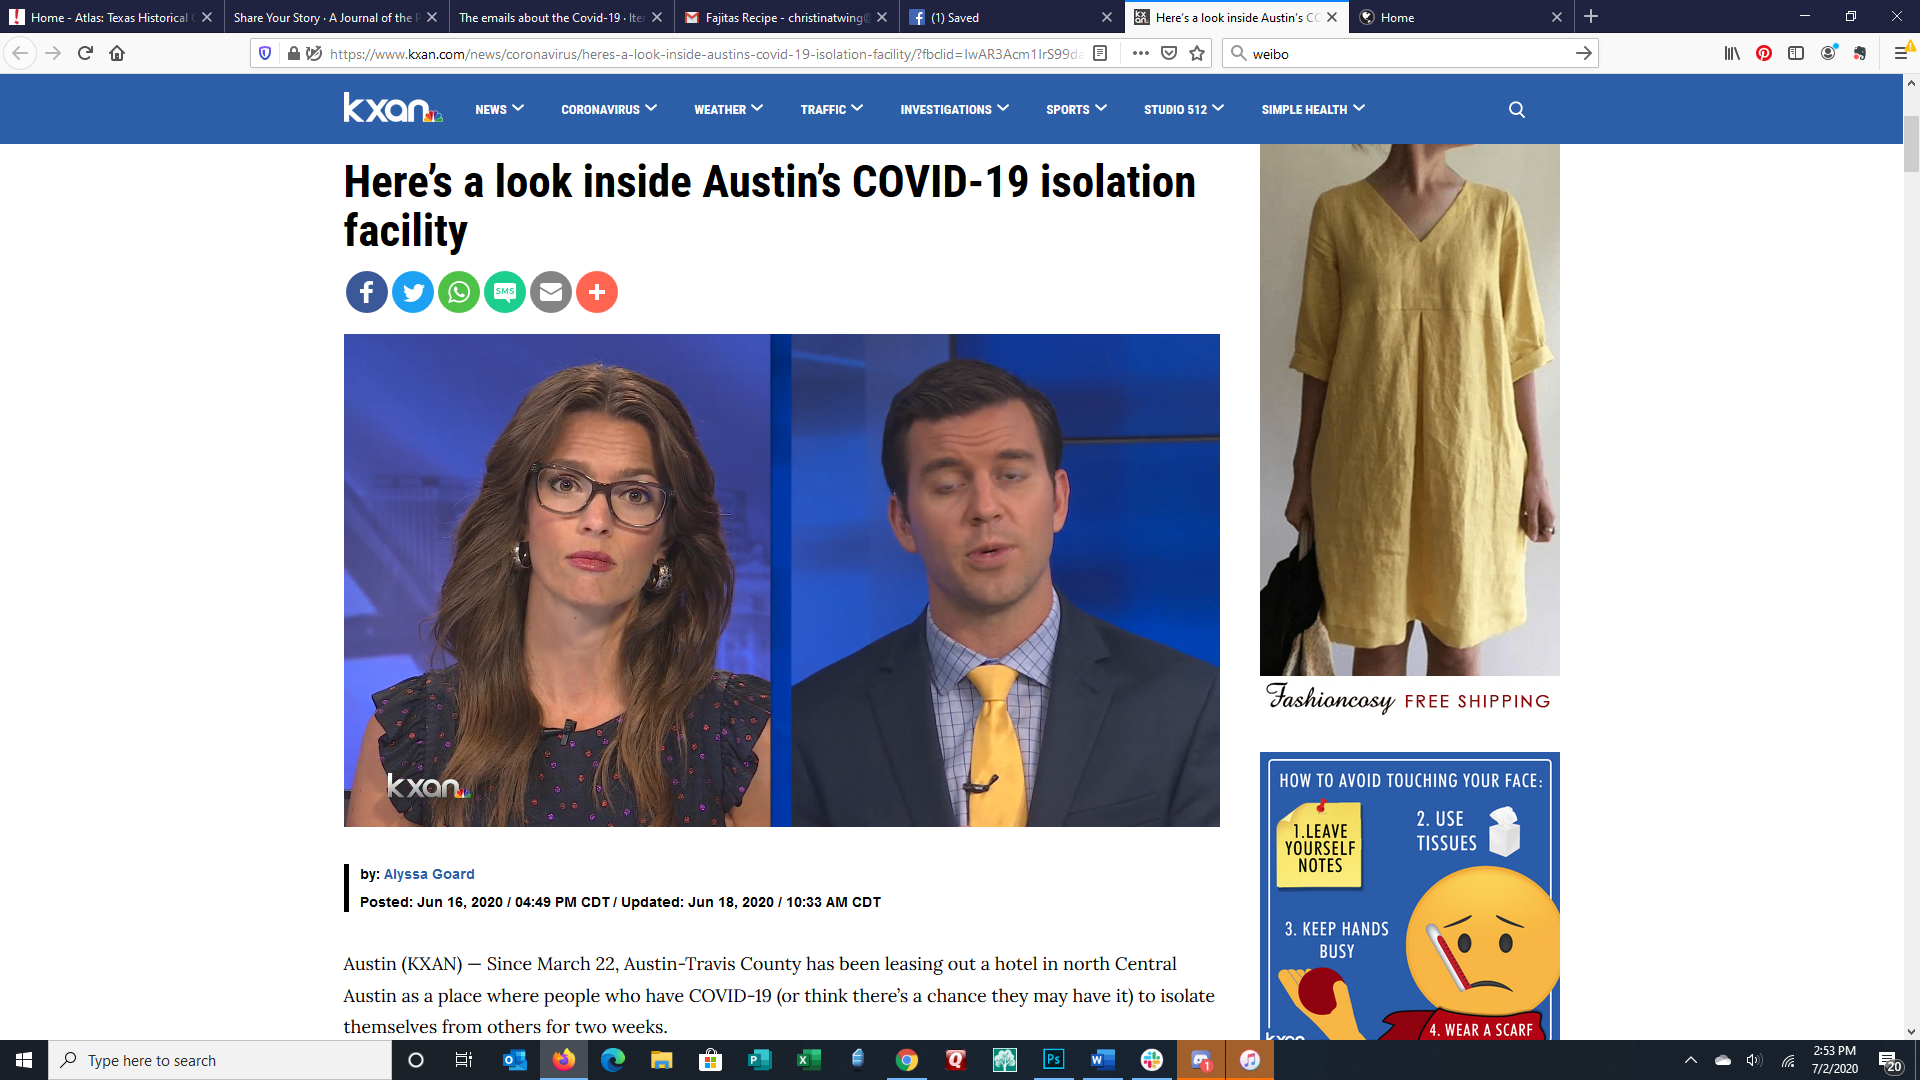1920x1080 pixels.
Task: Open more sharing options plus icon
Action: pyautogui.click(x=596, y=292)
